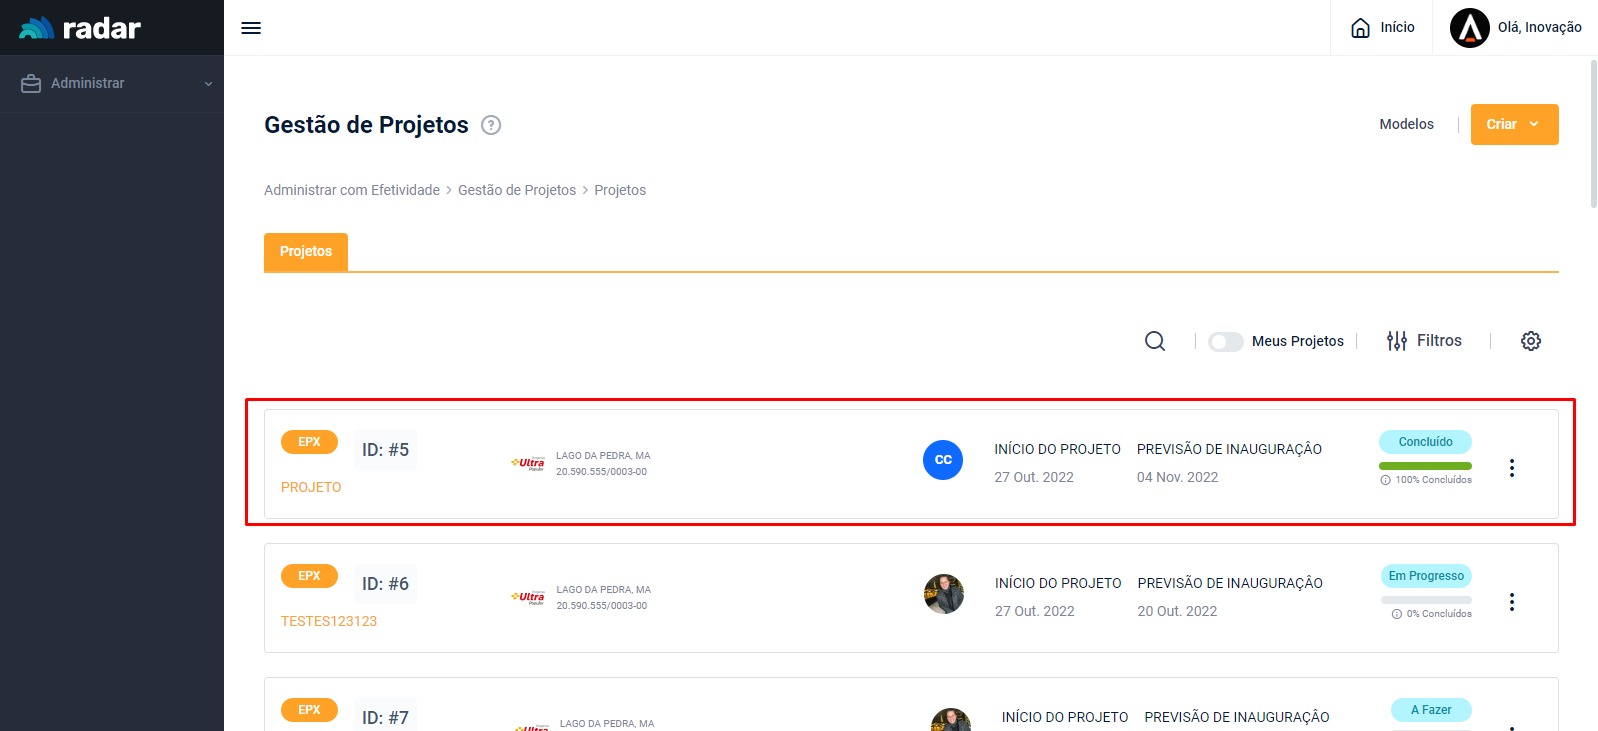Open the hamburger menu icon

[x=251, y=28]
